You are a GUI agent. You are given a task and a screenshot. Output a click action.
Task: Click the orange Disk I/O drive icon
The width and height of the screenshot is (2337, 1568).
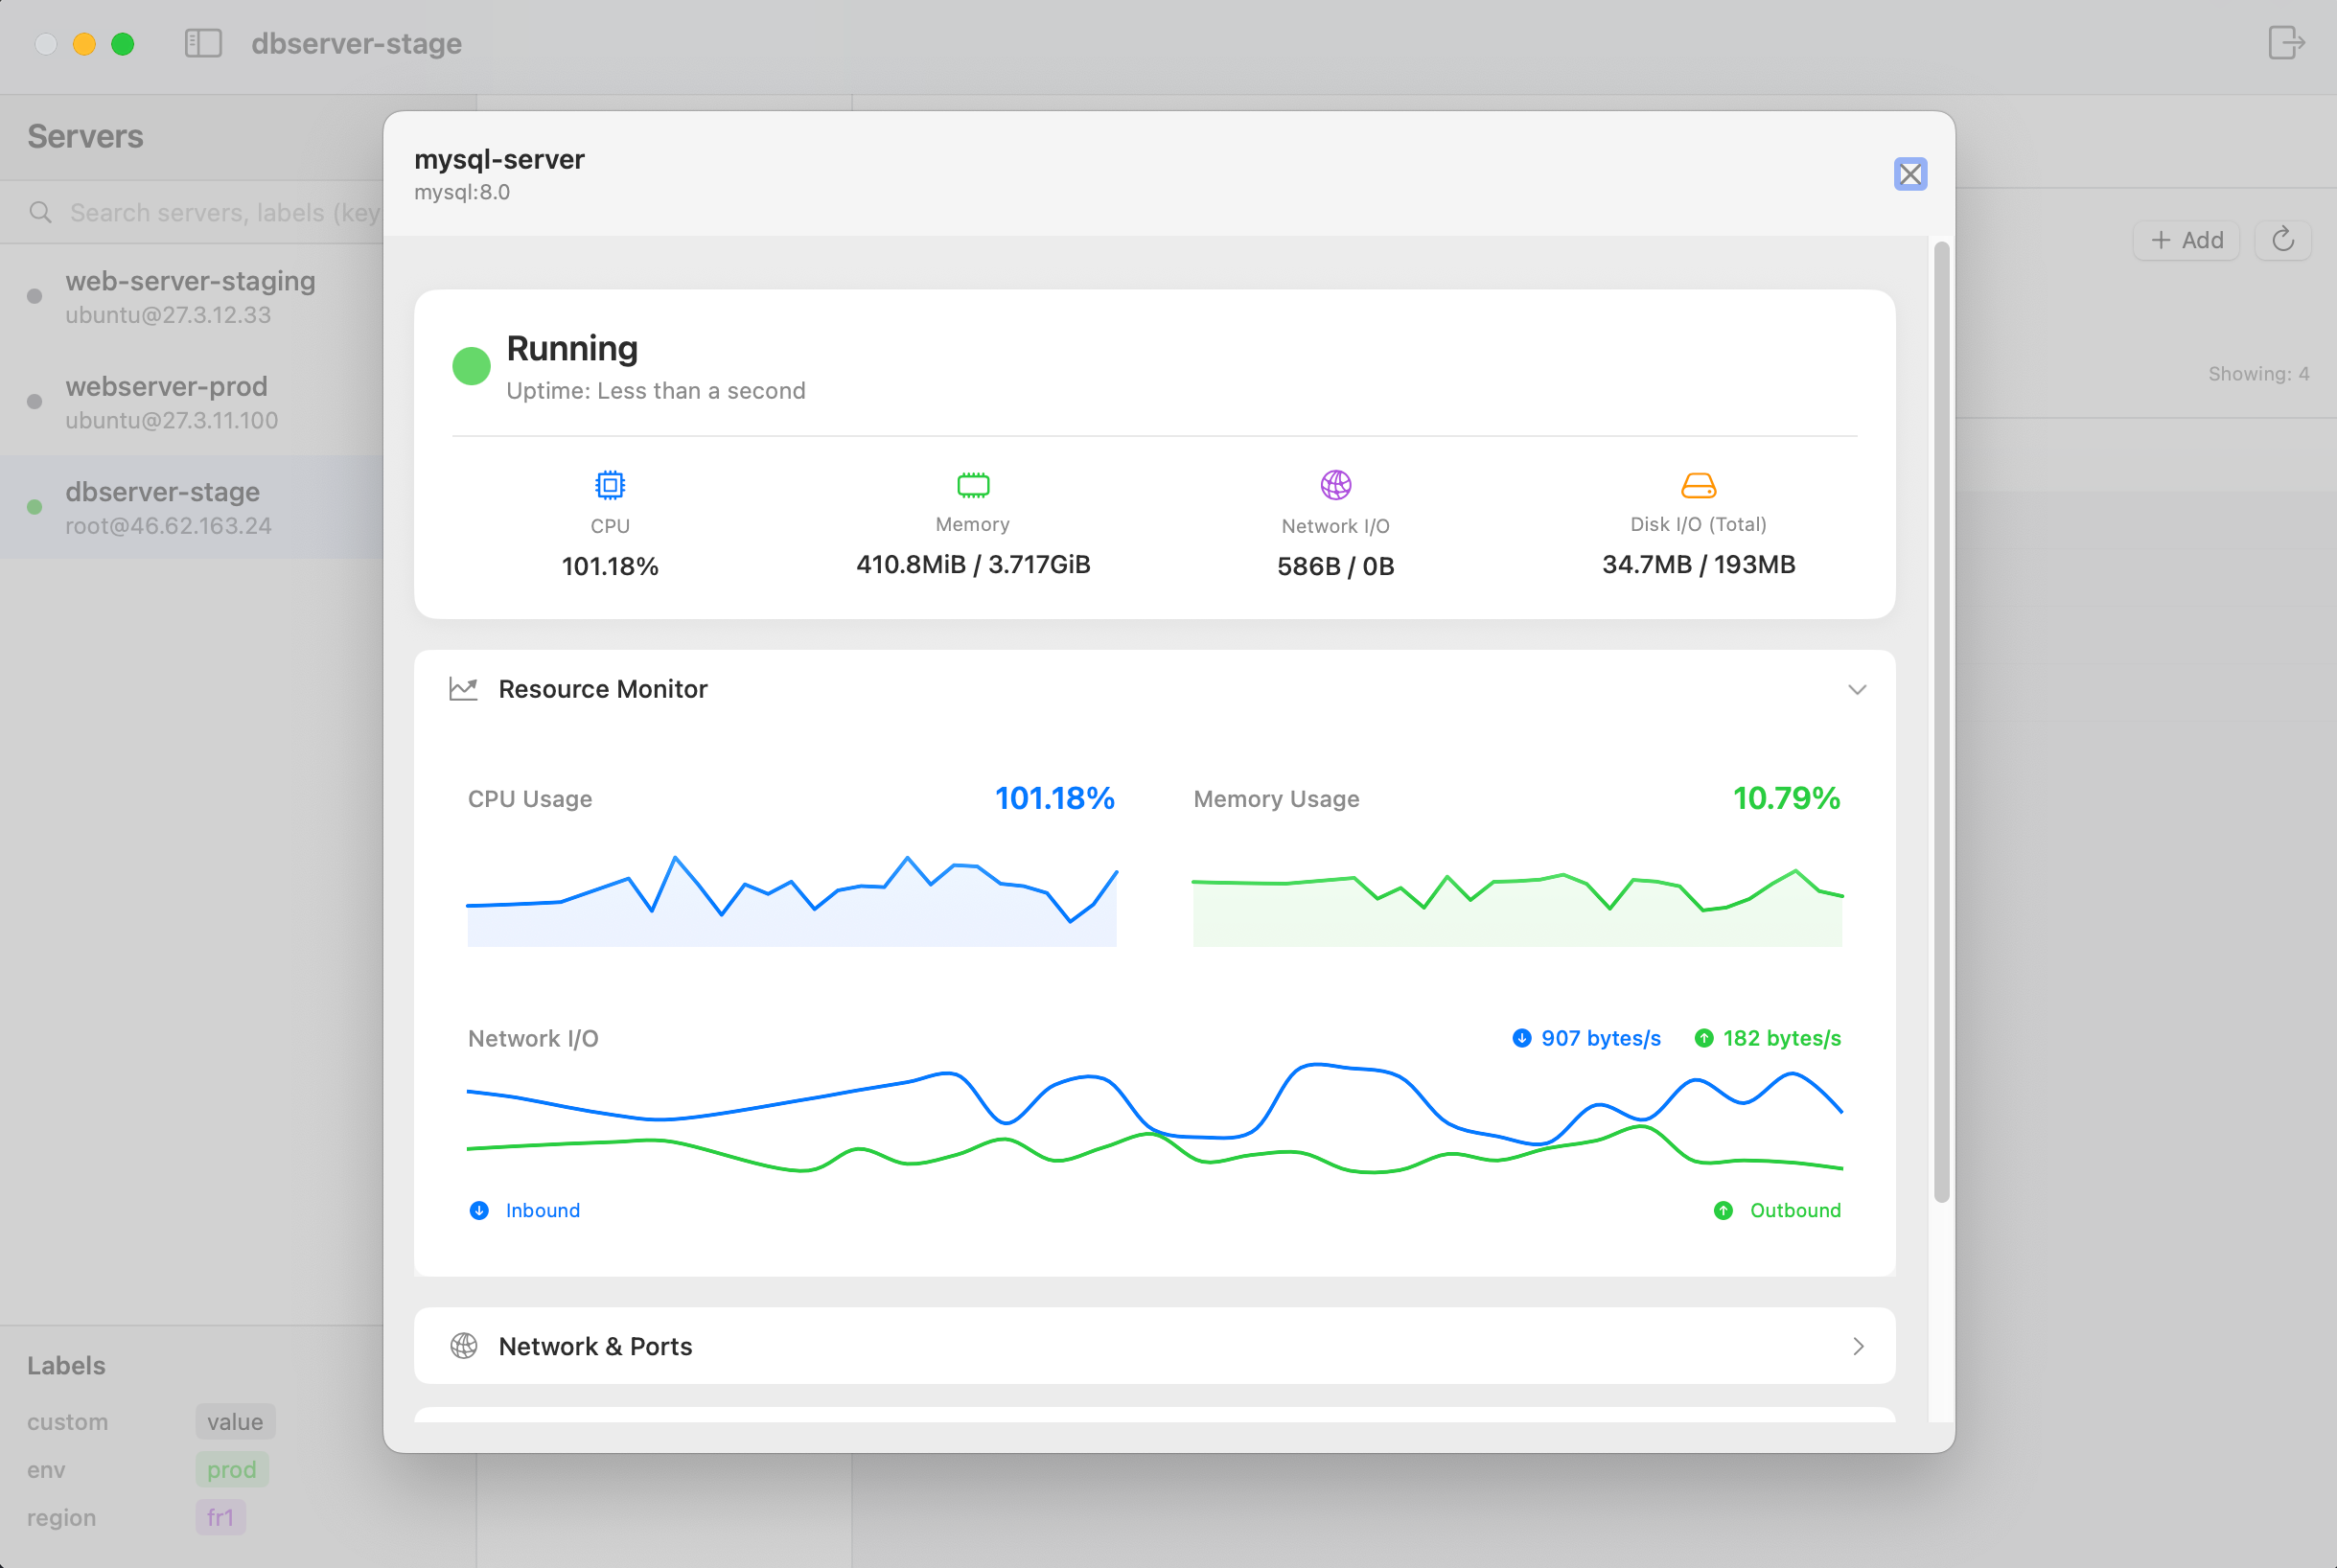coord(1698,485)
